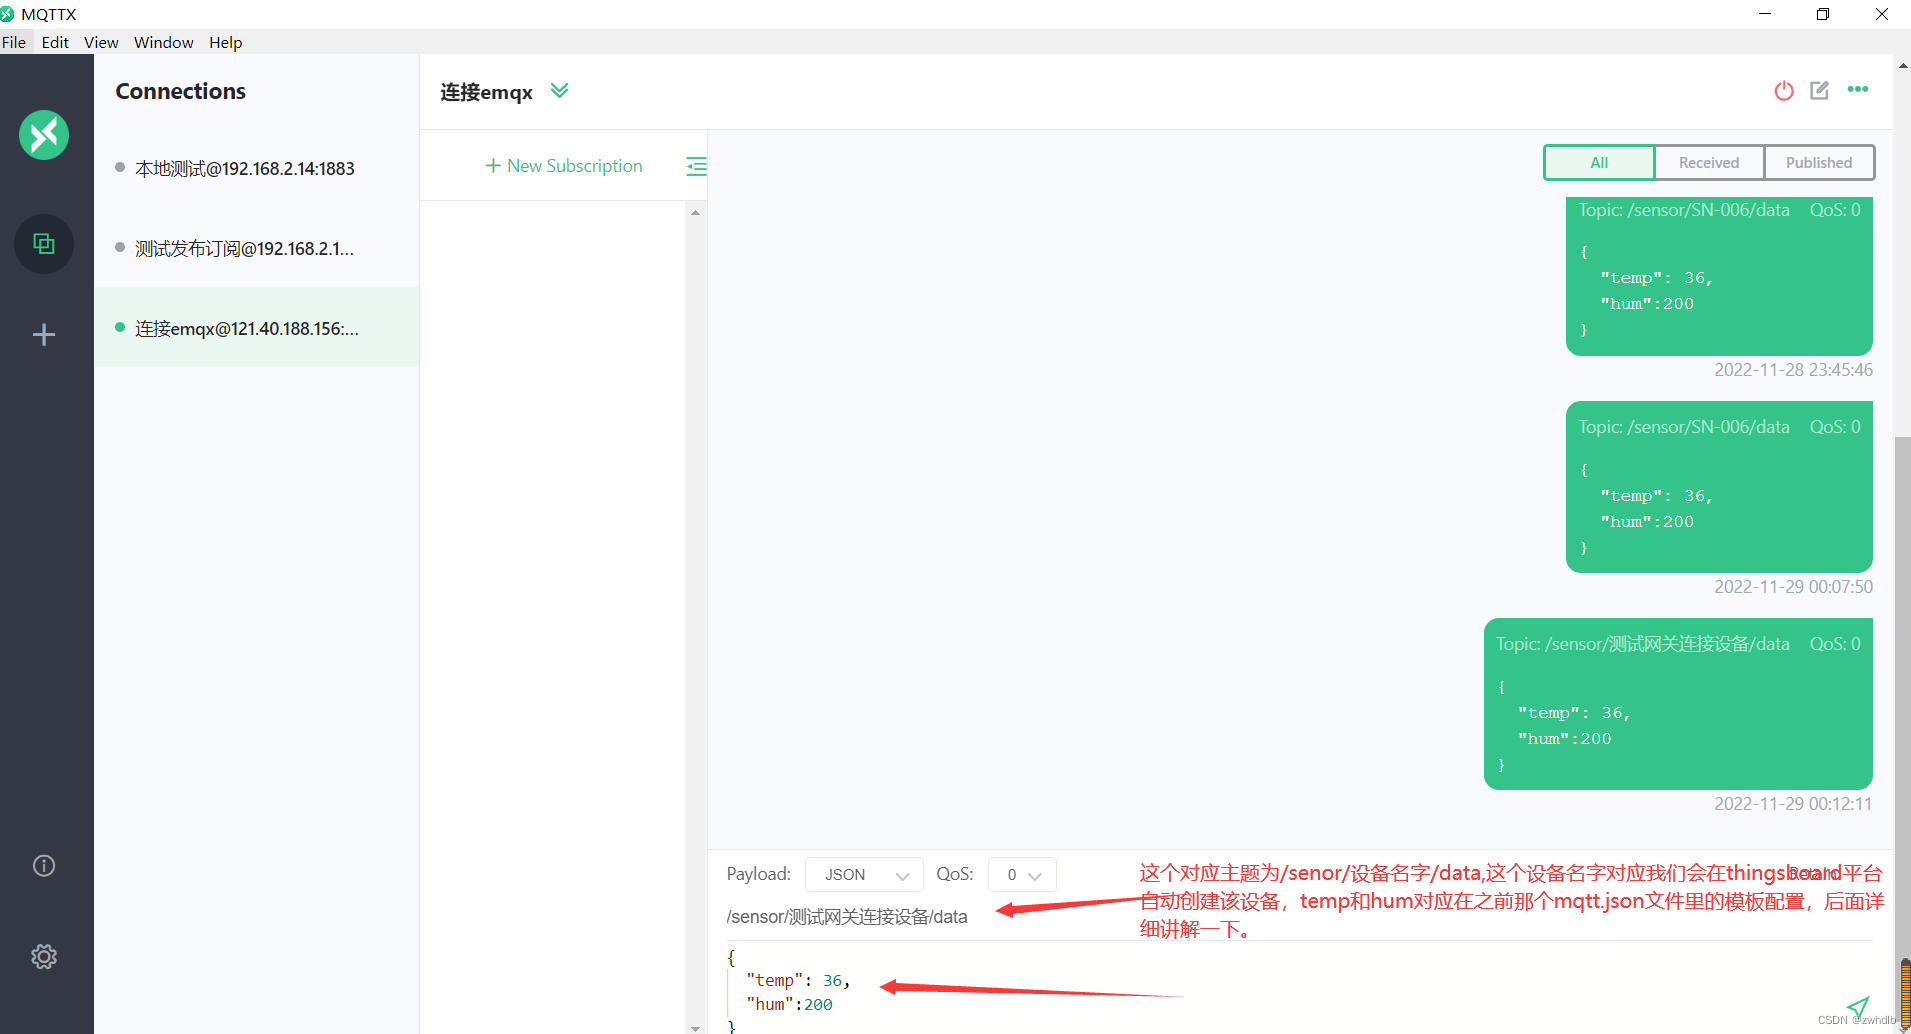Screen dimensions: 1911x1034
Task: Click message bubble dated 2022-11-28 23:45:46
Action: 1719,275
